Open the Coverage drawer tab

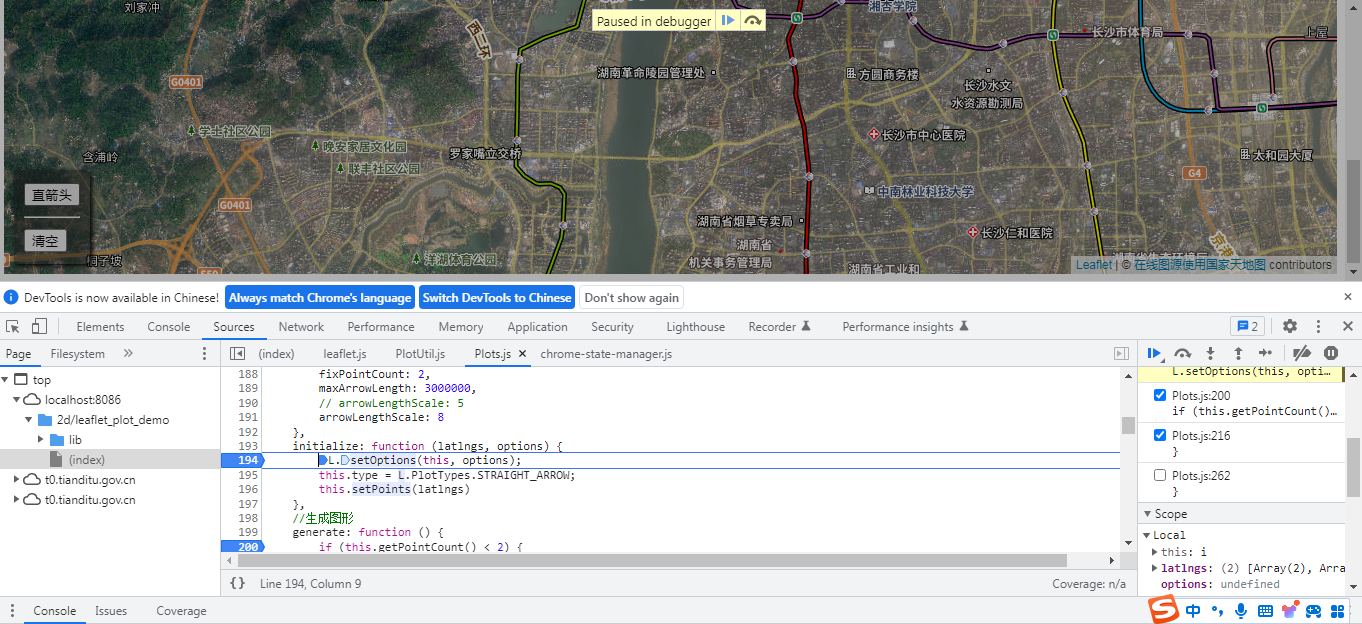[x=181, y=611]
